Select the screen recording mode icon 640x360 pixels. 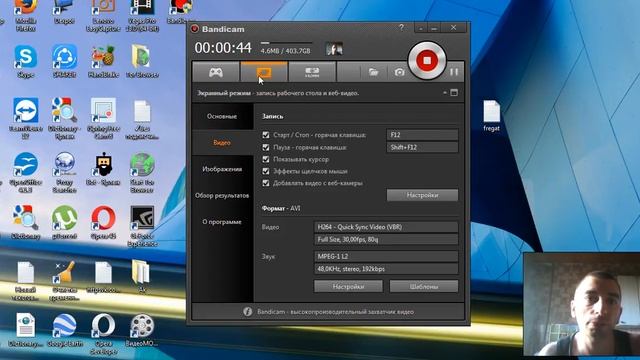click(x=264, y=72)
